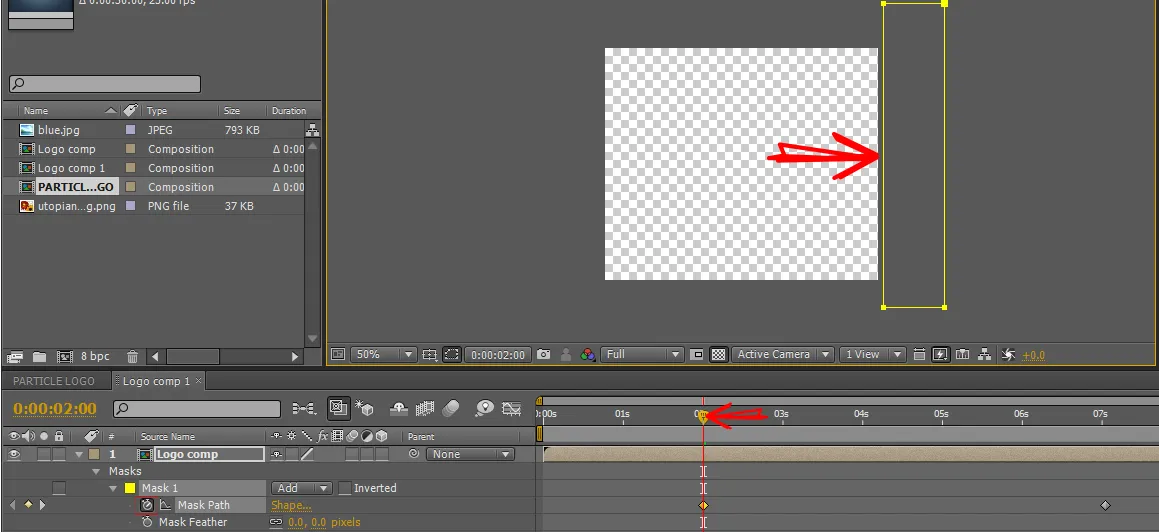Switch to the PARTICLE LOGO tab
The height and width of the screenshot is (532, 1159).
tap(54, 381)
